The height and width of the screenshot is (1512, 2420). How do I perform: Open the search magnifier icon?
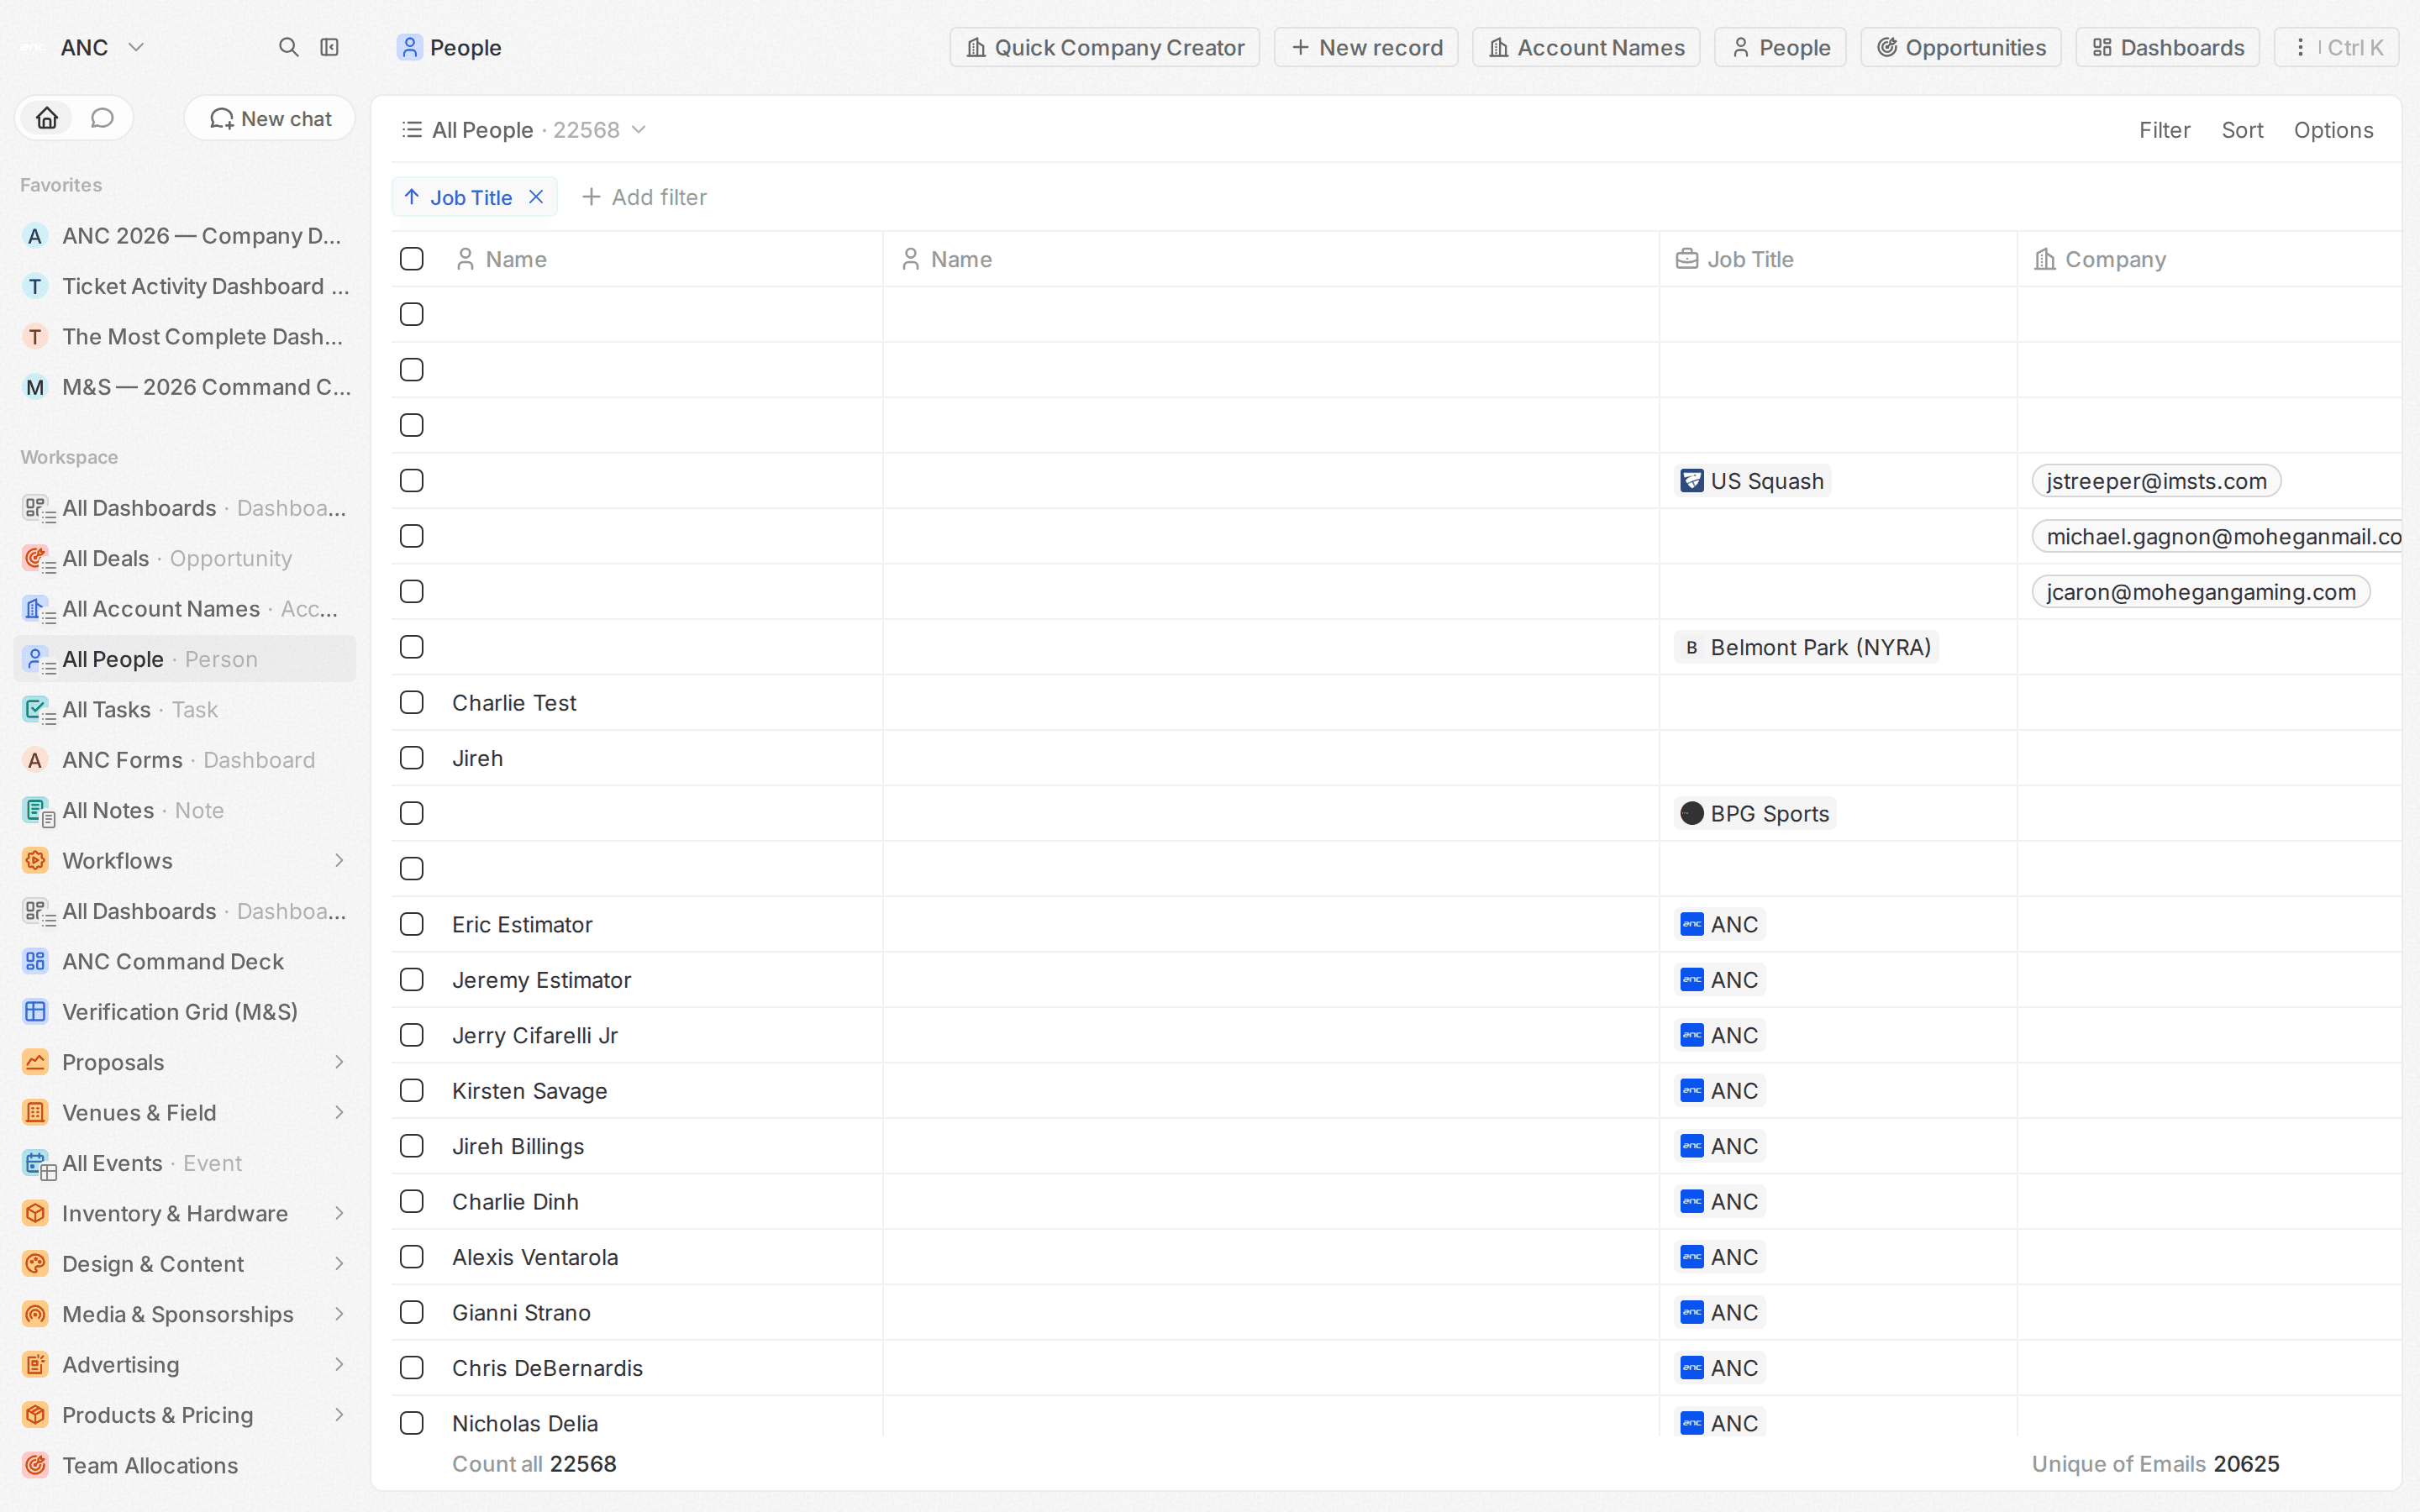coord(288,47)
